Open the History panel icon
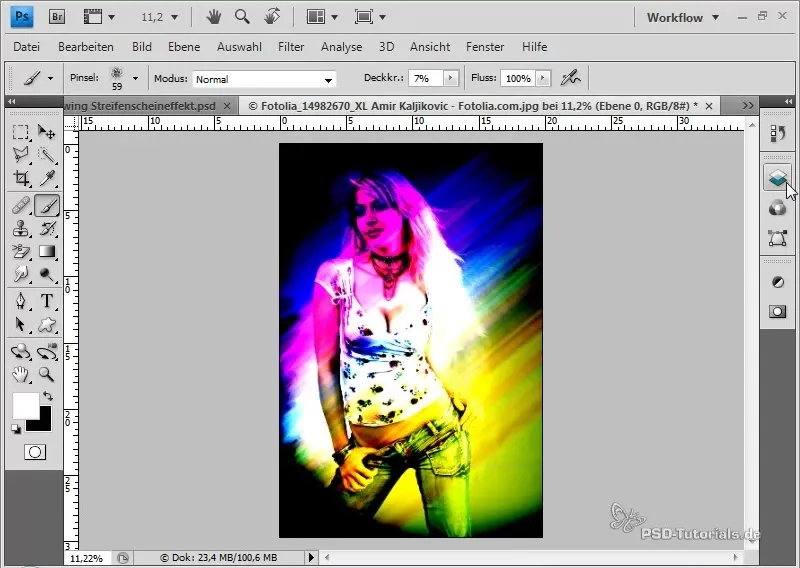This screenshot has width=800, height=568. 777,134
